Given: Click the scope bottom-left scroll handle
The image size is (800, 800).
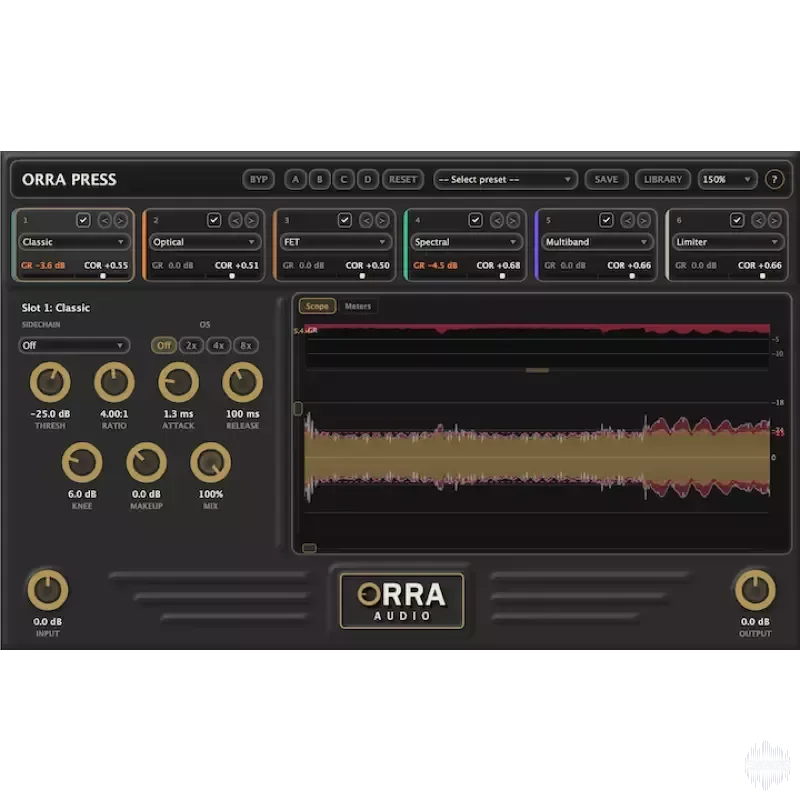Looking at the screenshot, I should (309, 548).
